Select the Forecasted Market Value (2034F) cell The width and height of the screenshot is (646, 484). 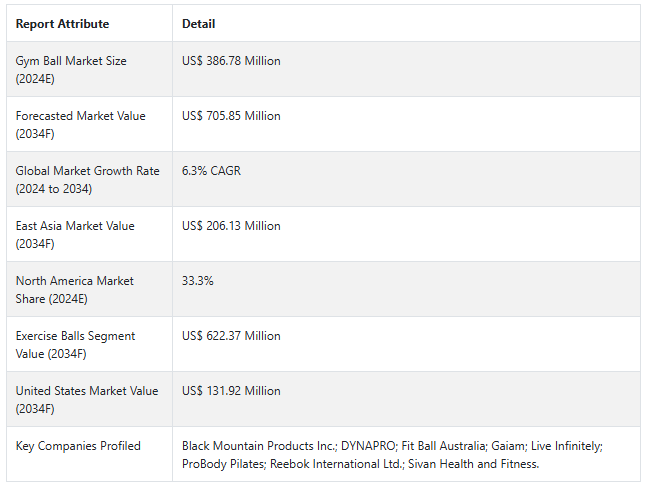[x=80, y=124]
